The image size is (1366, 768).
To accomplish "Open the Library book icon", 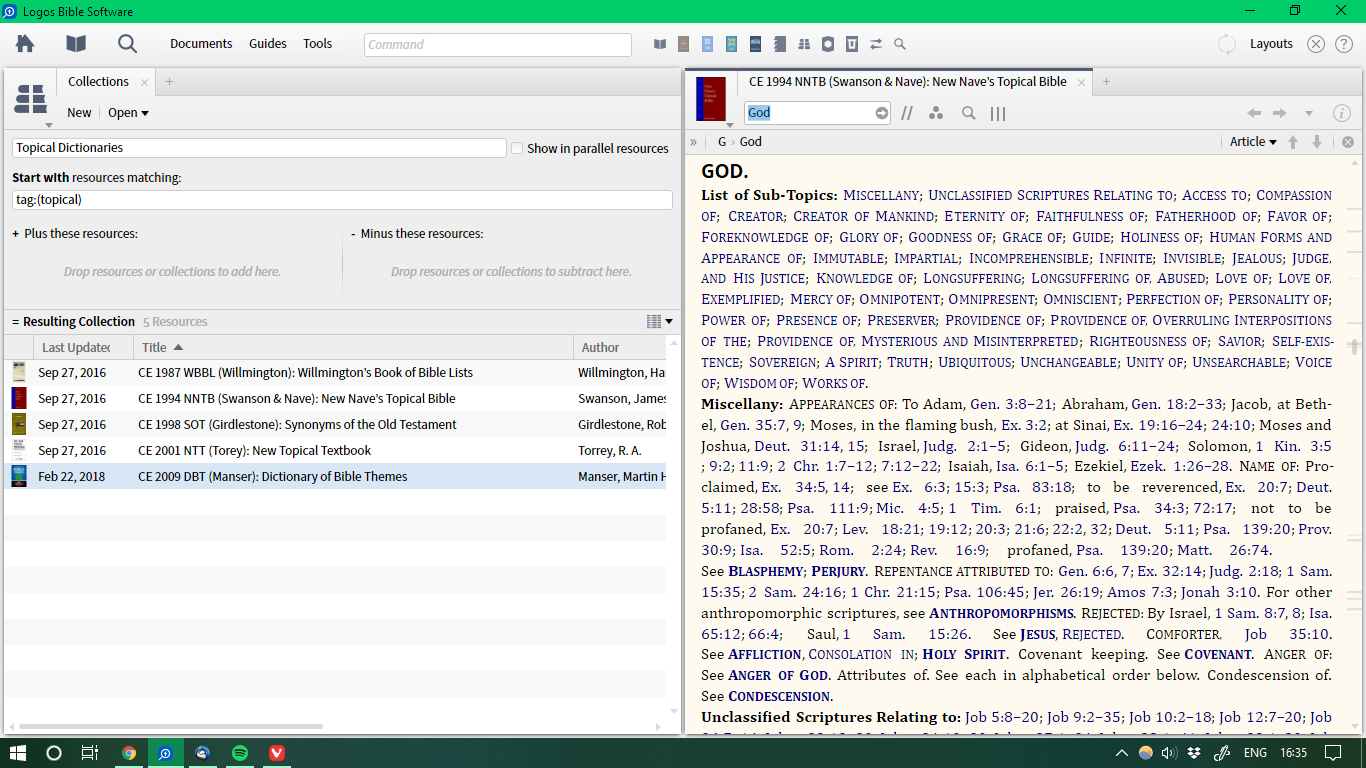I will pos(76,44).
